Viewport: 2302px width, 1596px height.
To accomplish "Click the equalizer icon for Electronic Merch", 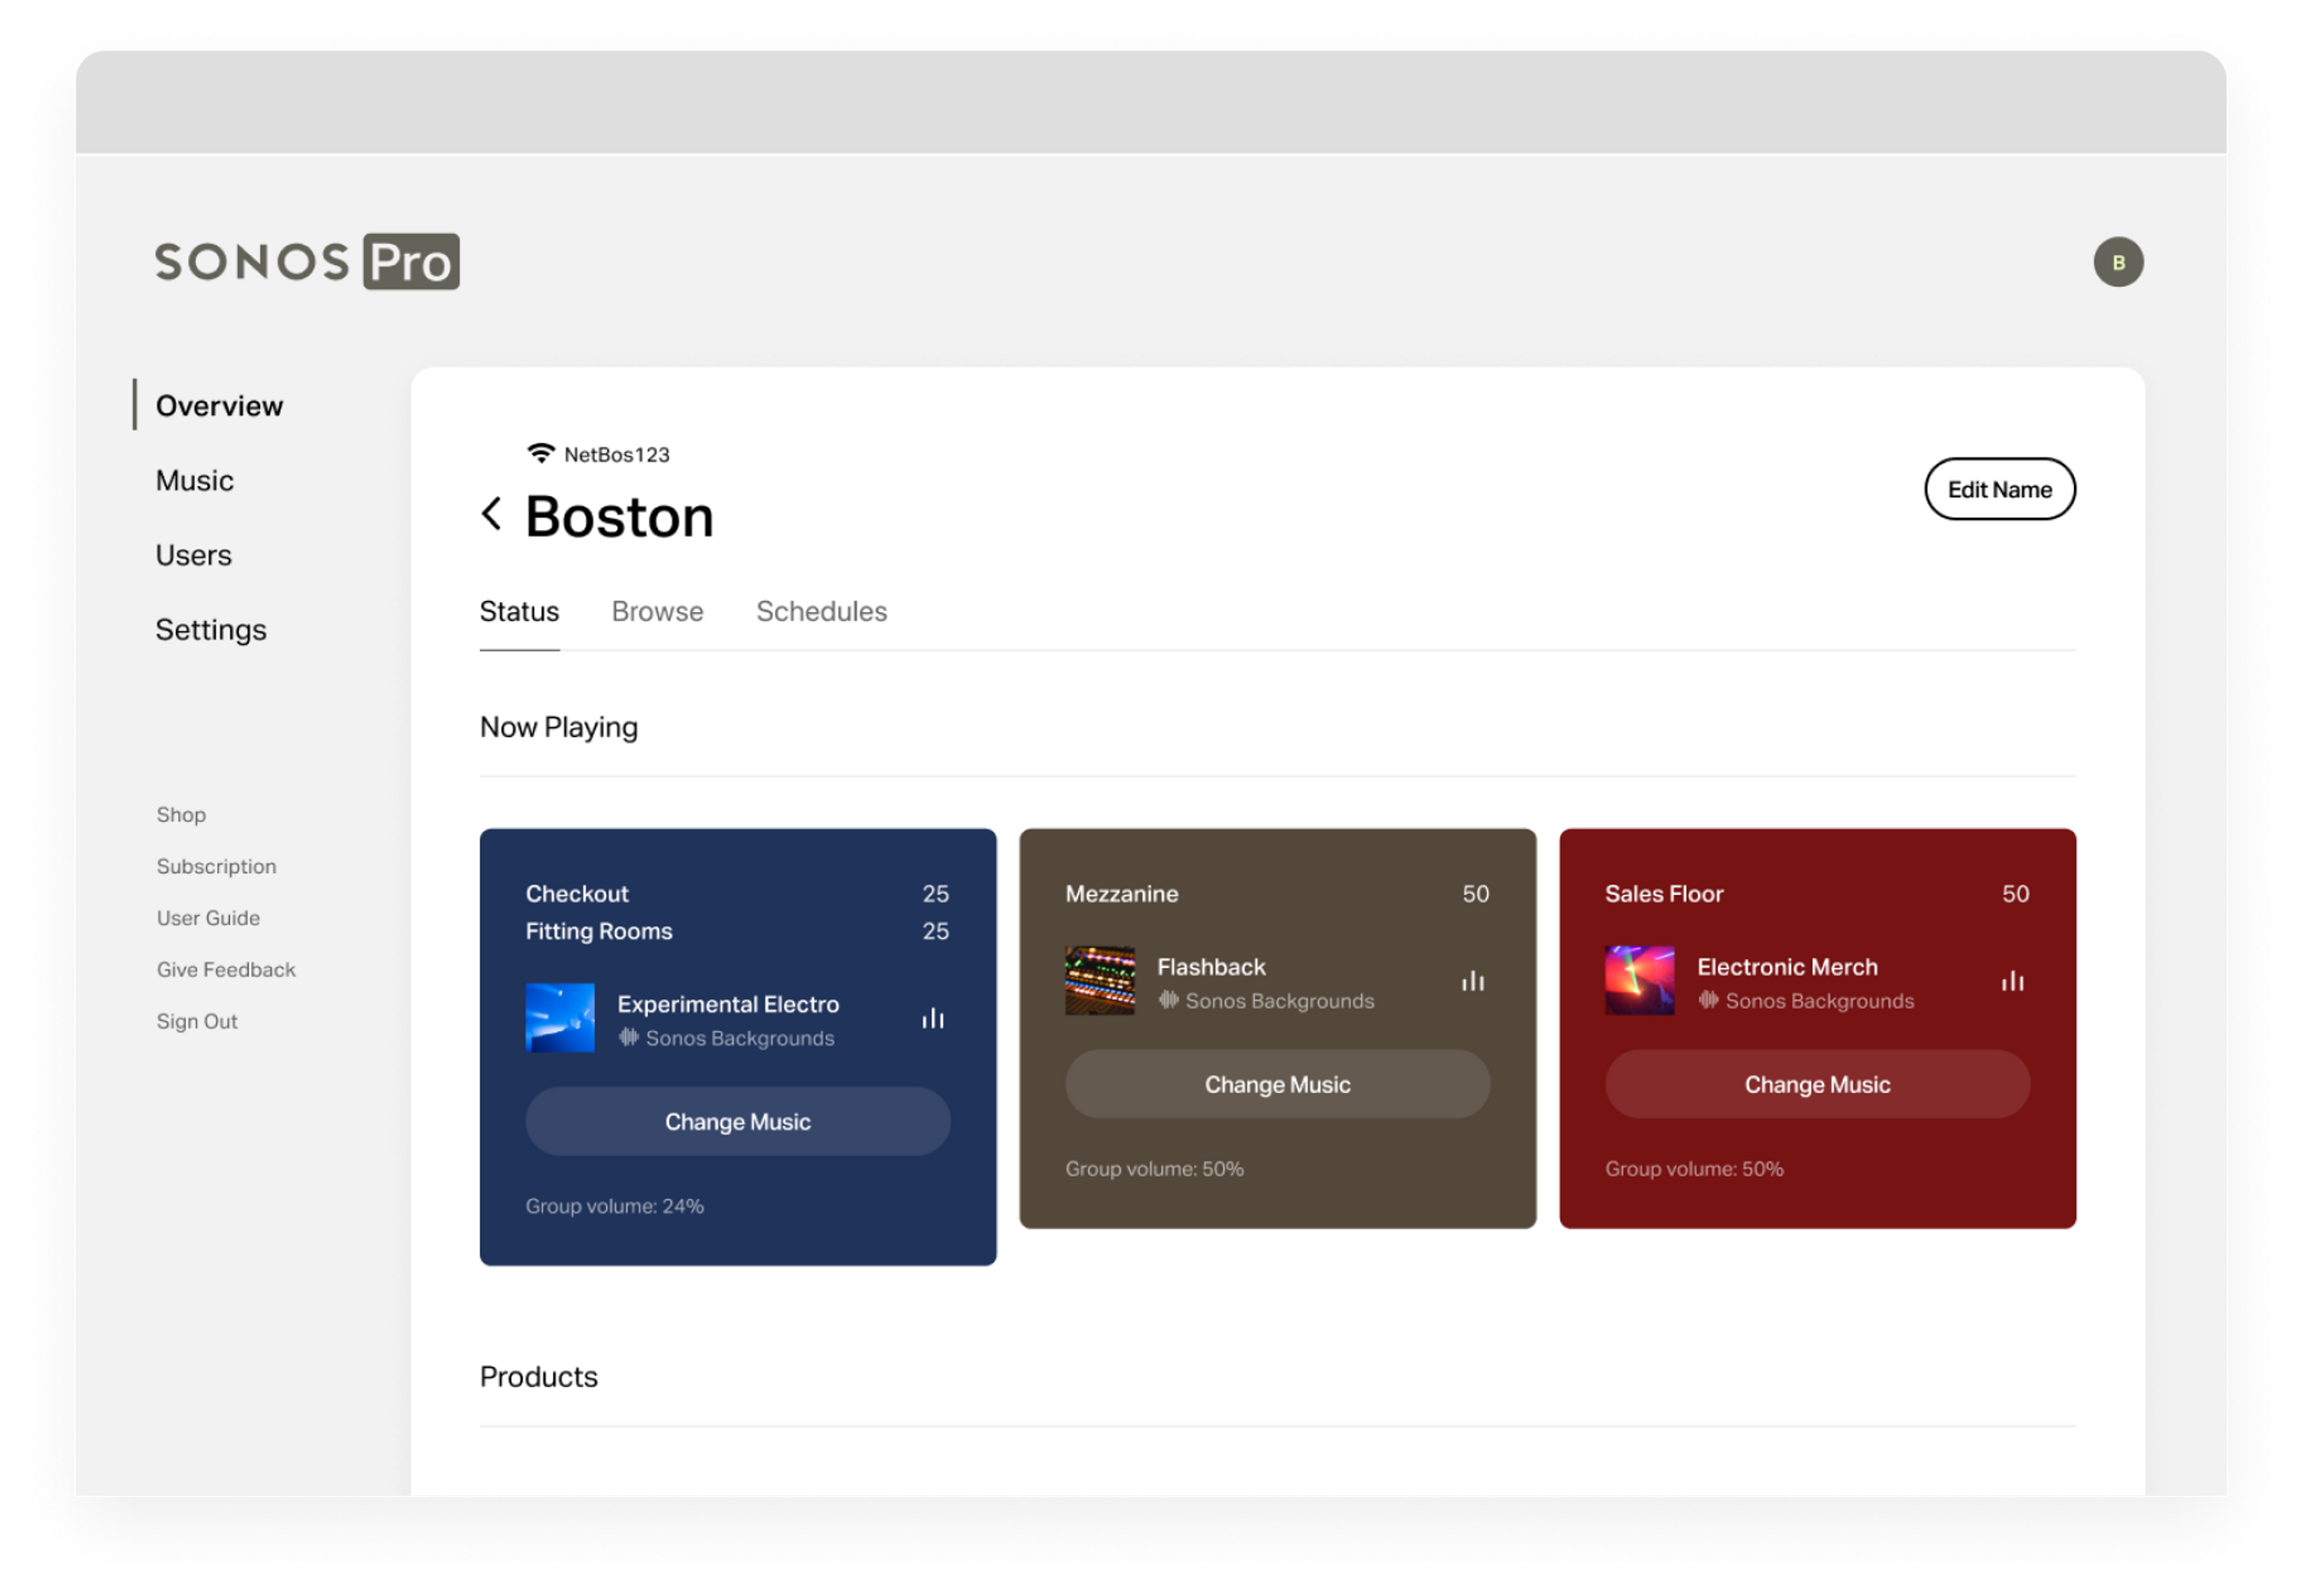I will coord(2012,982).
